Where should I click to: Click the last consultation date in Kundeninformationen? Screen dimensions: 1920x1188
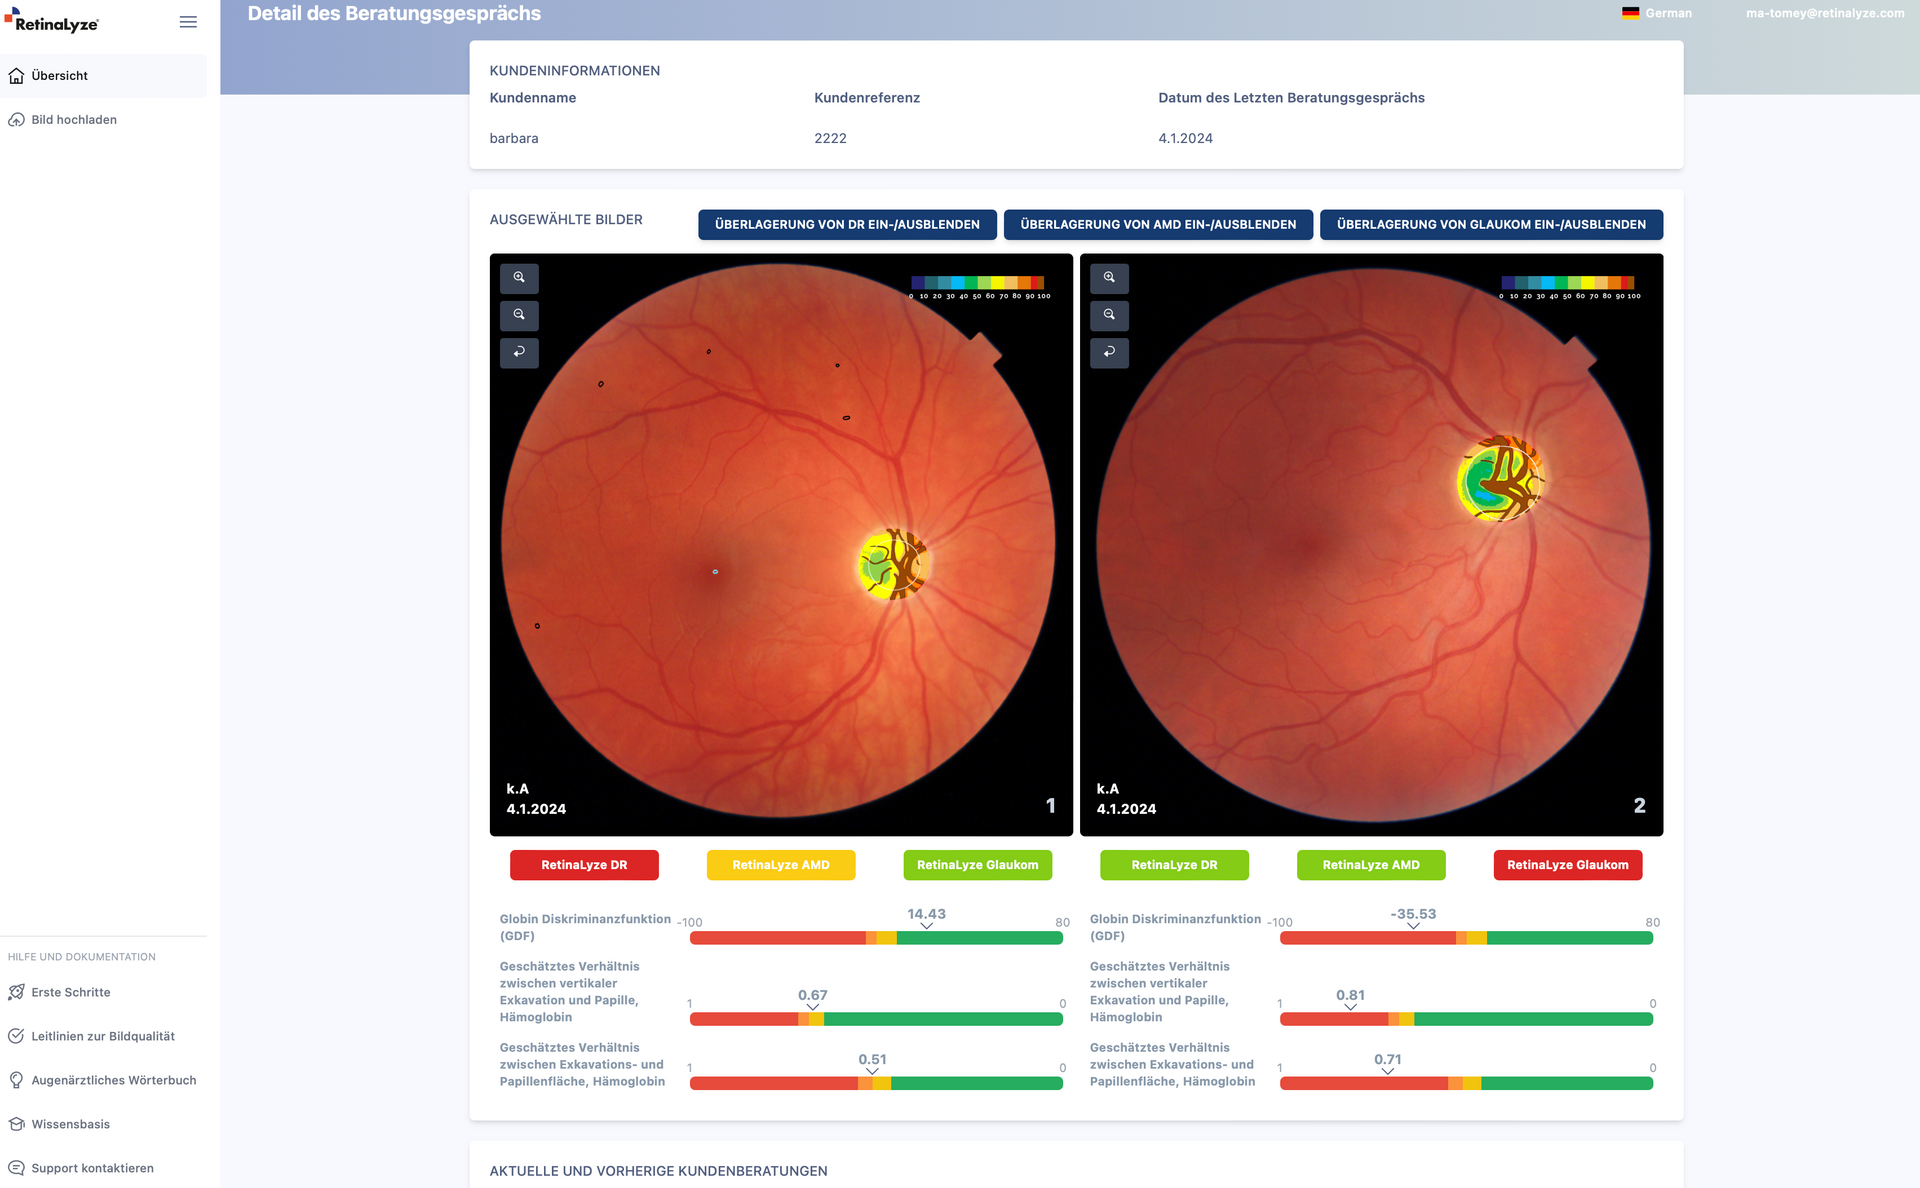[1185, 139]
